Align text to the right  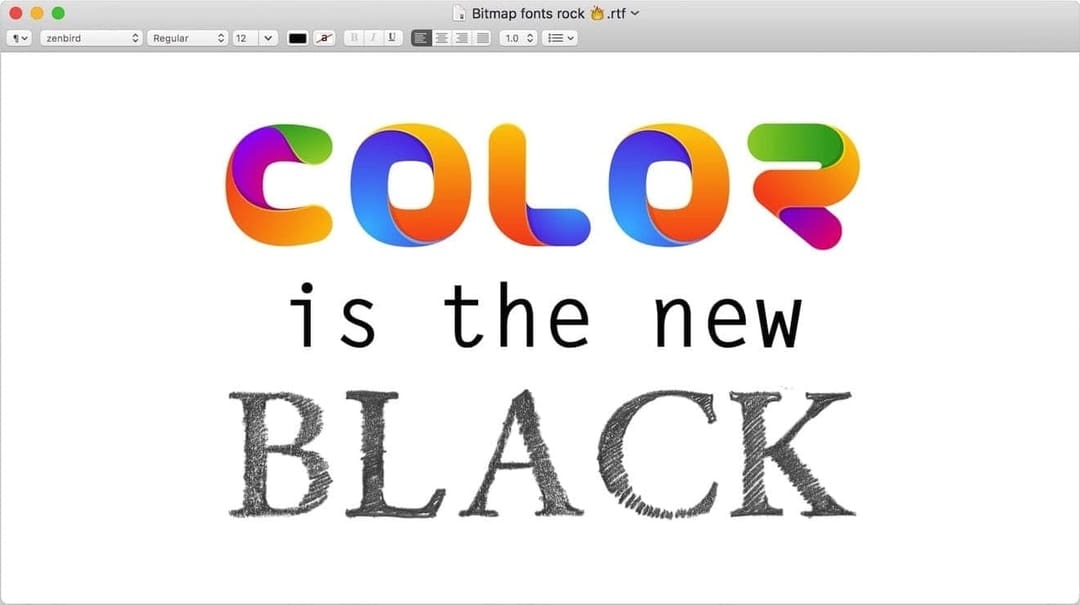point(461,38)
